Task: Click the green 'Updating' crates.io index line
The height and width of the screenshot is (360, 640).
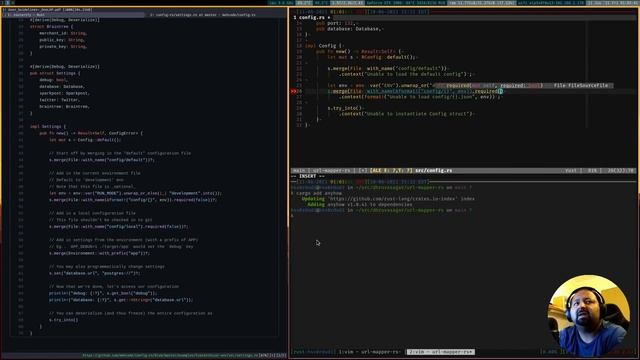Action: pyautogui.click(x=388, y=199)
